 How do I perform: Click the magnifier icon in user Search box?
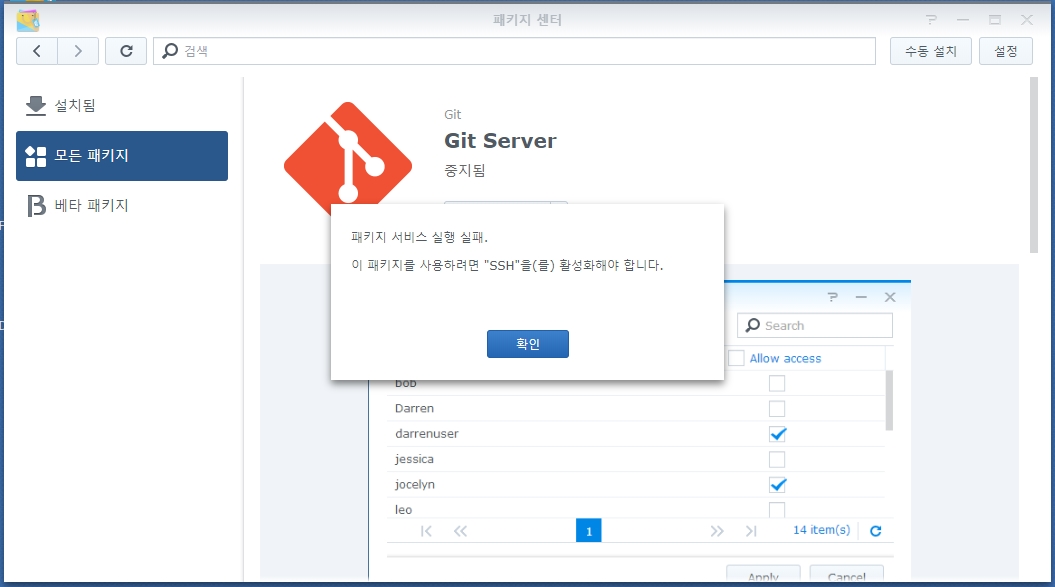pyautogui.click(x=753, y=325)
